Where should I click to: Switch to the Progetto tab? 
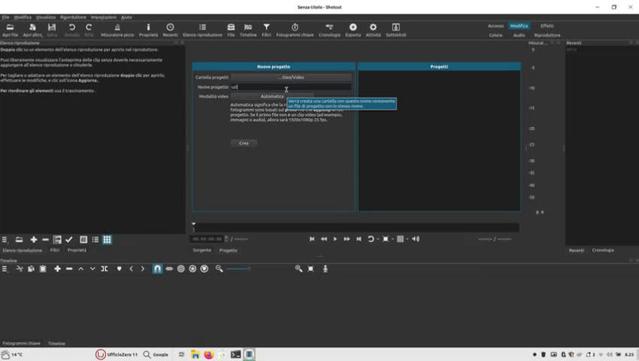click(x=228, y=250)
